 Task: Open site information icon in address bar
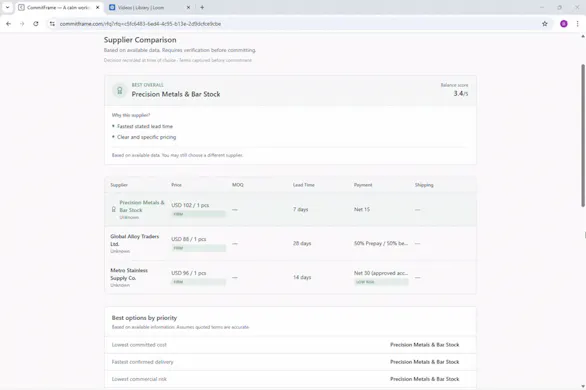pyautogui.click(x=52, y=24)
